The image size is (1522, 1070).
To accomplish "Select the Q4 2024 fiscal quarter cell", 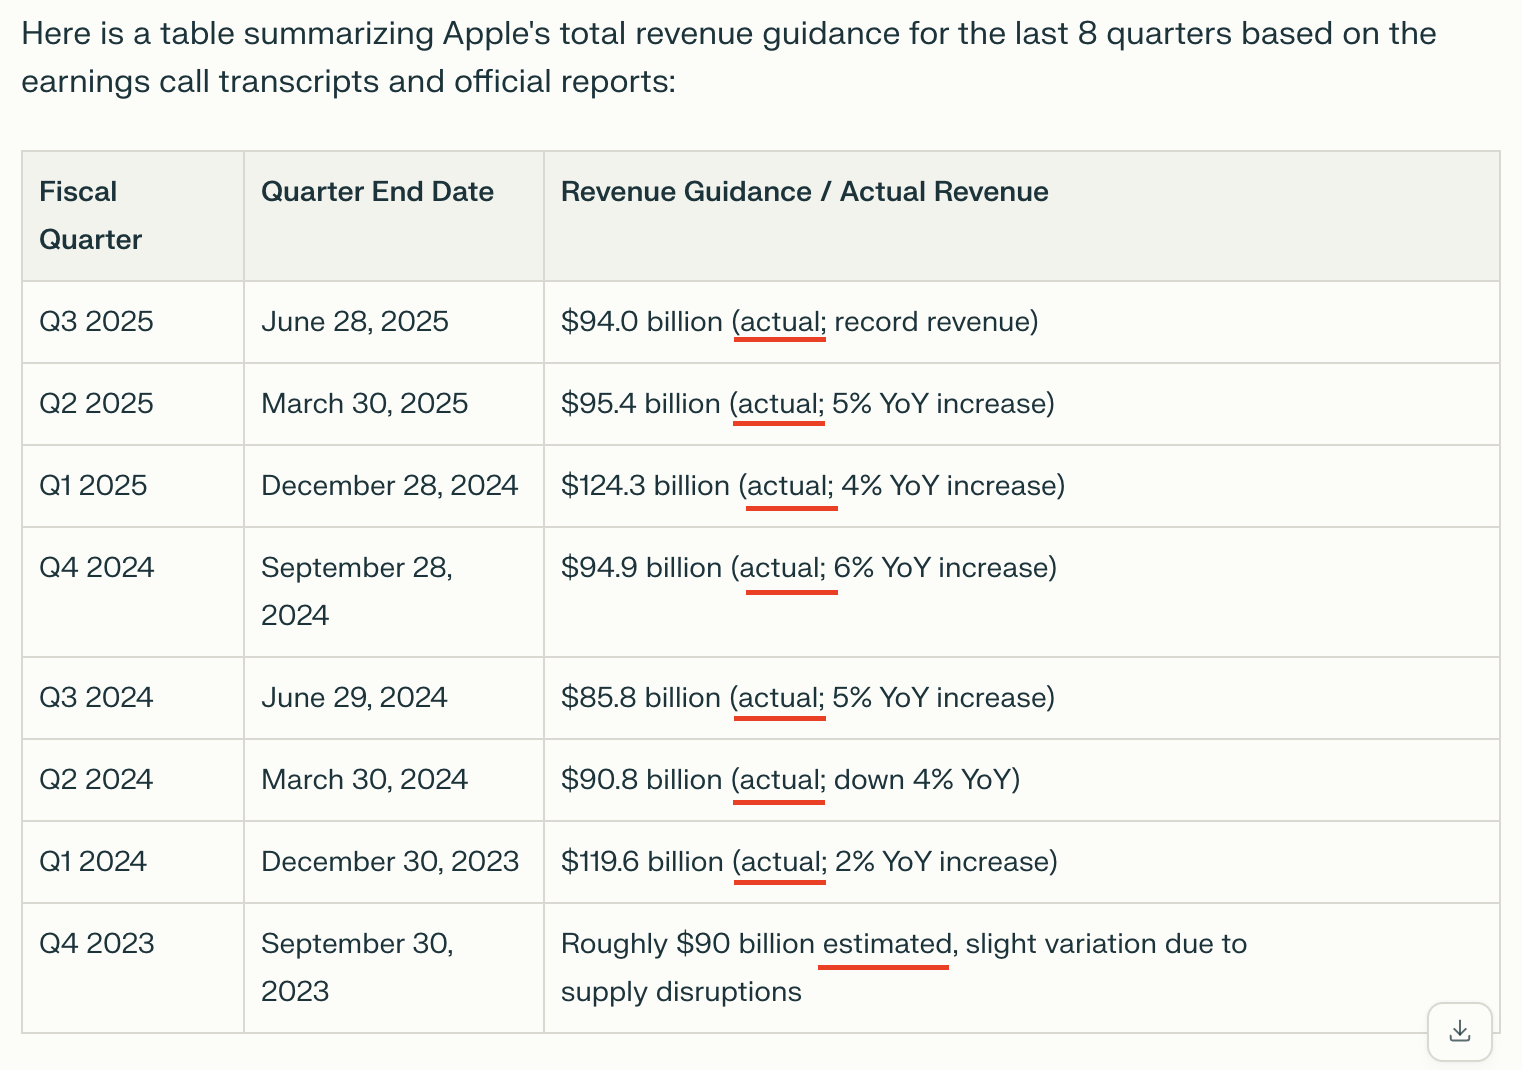I will point(96,568).
